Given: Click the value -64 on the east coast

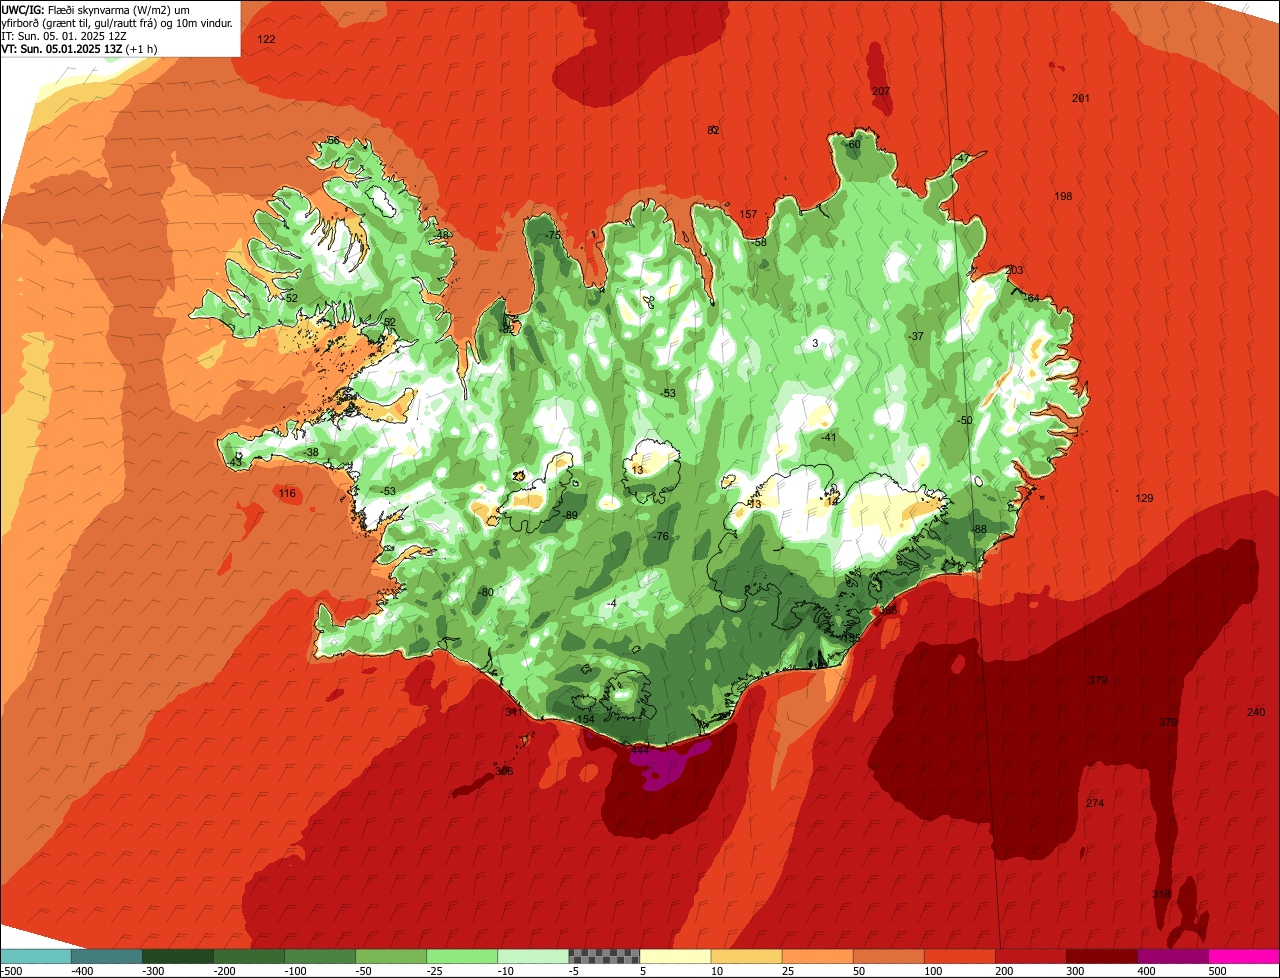Looking at the screenshot, I should 1032,298.
